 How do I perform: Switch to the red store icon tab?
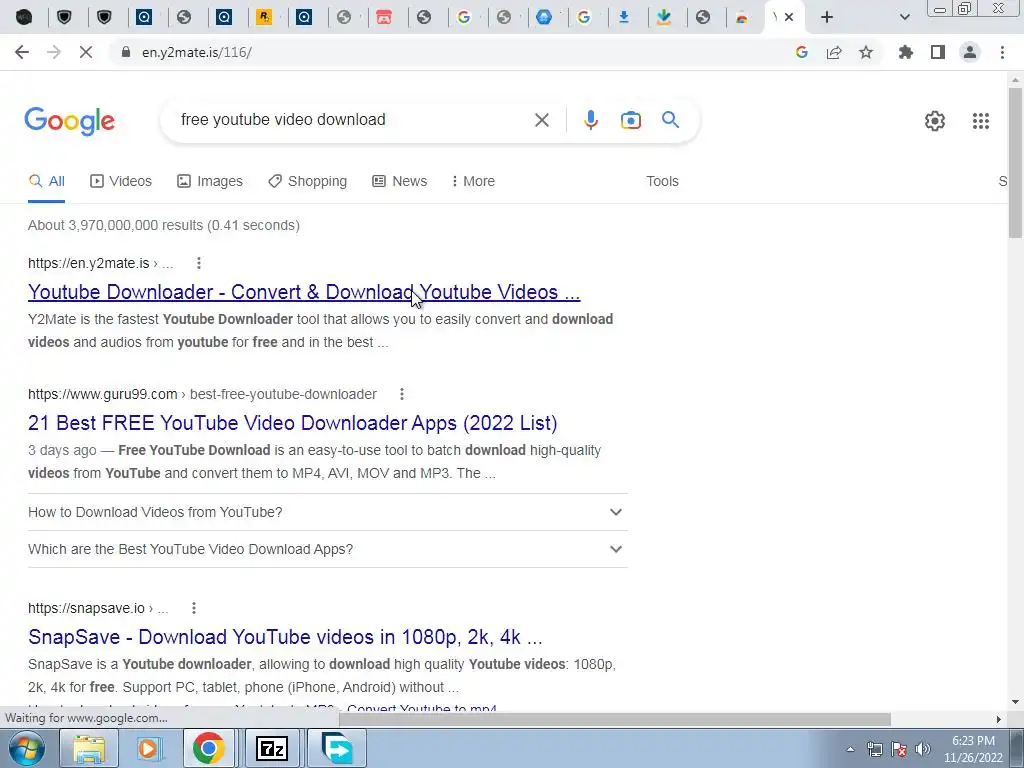pyautogui.click(x=384, y=17)
